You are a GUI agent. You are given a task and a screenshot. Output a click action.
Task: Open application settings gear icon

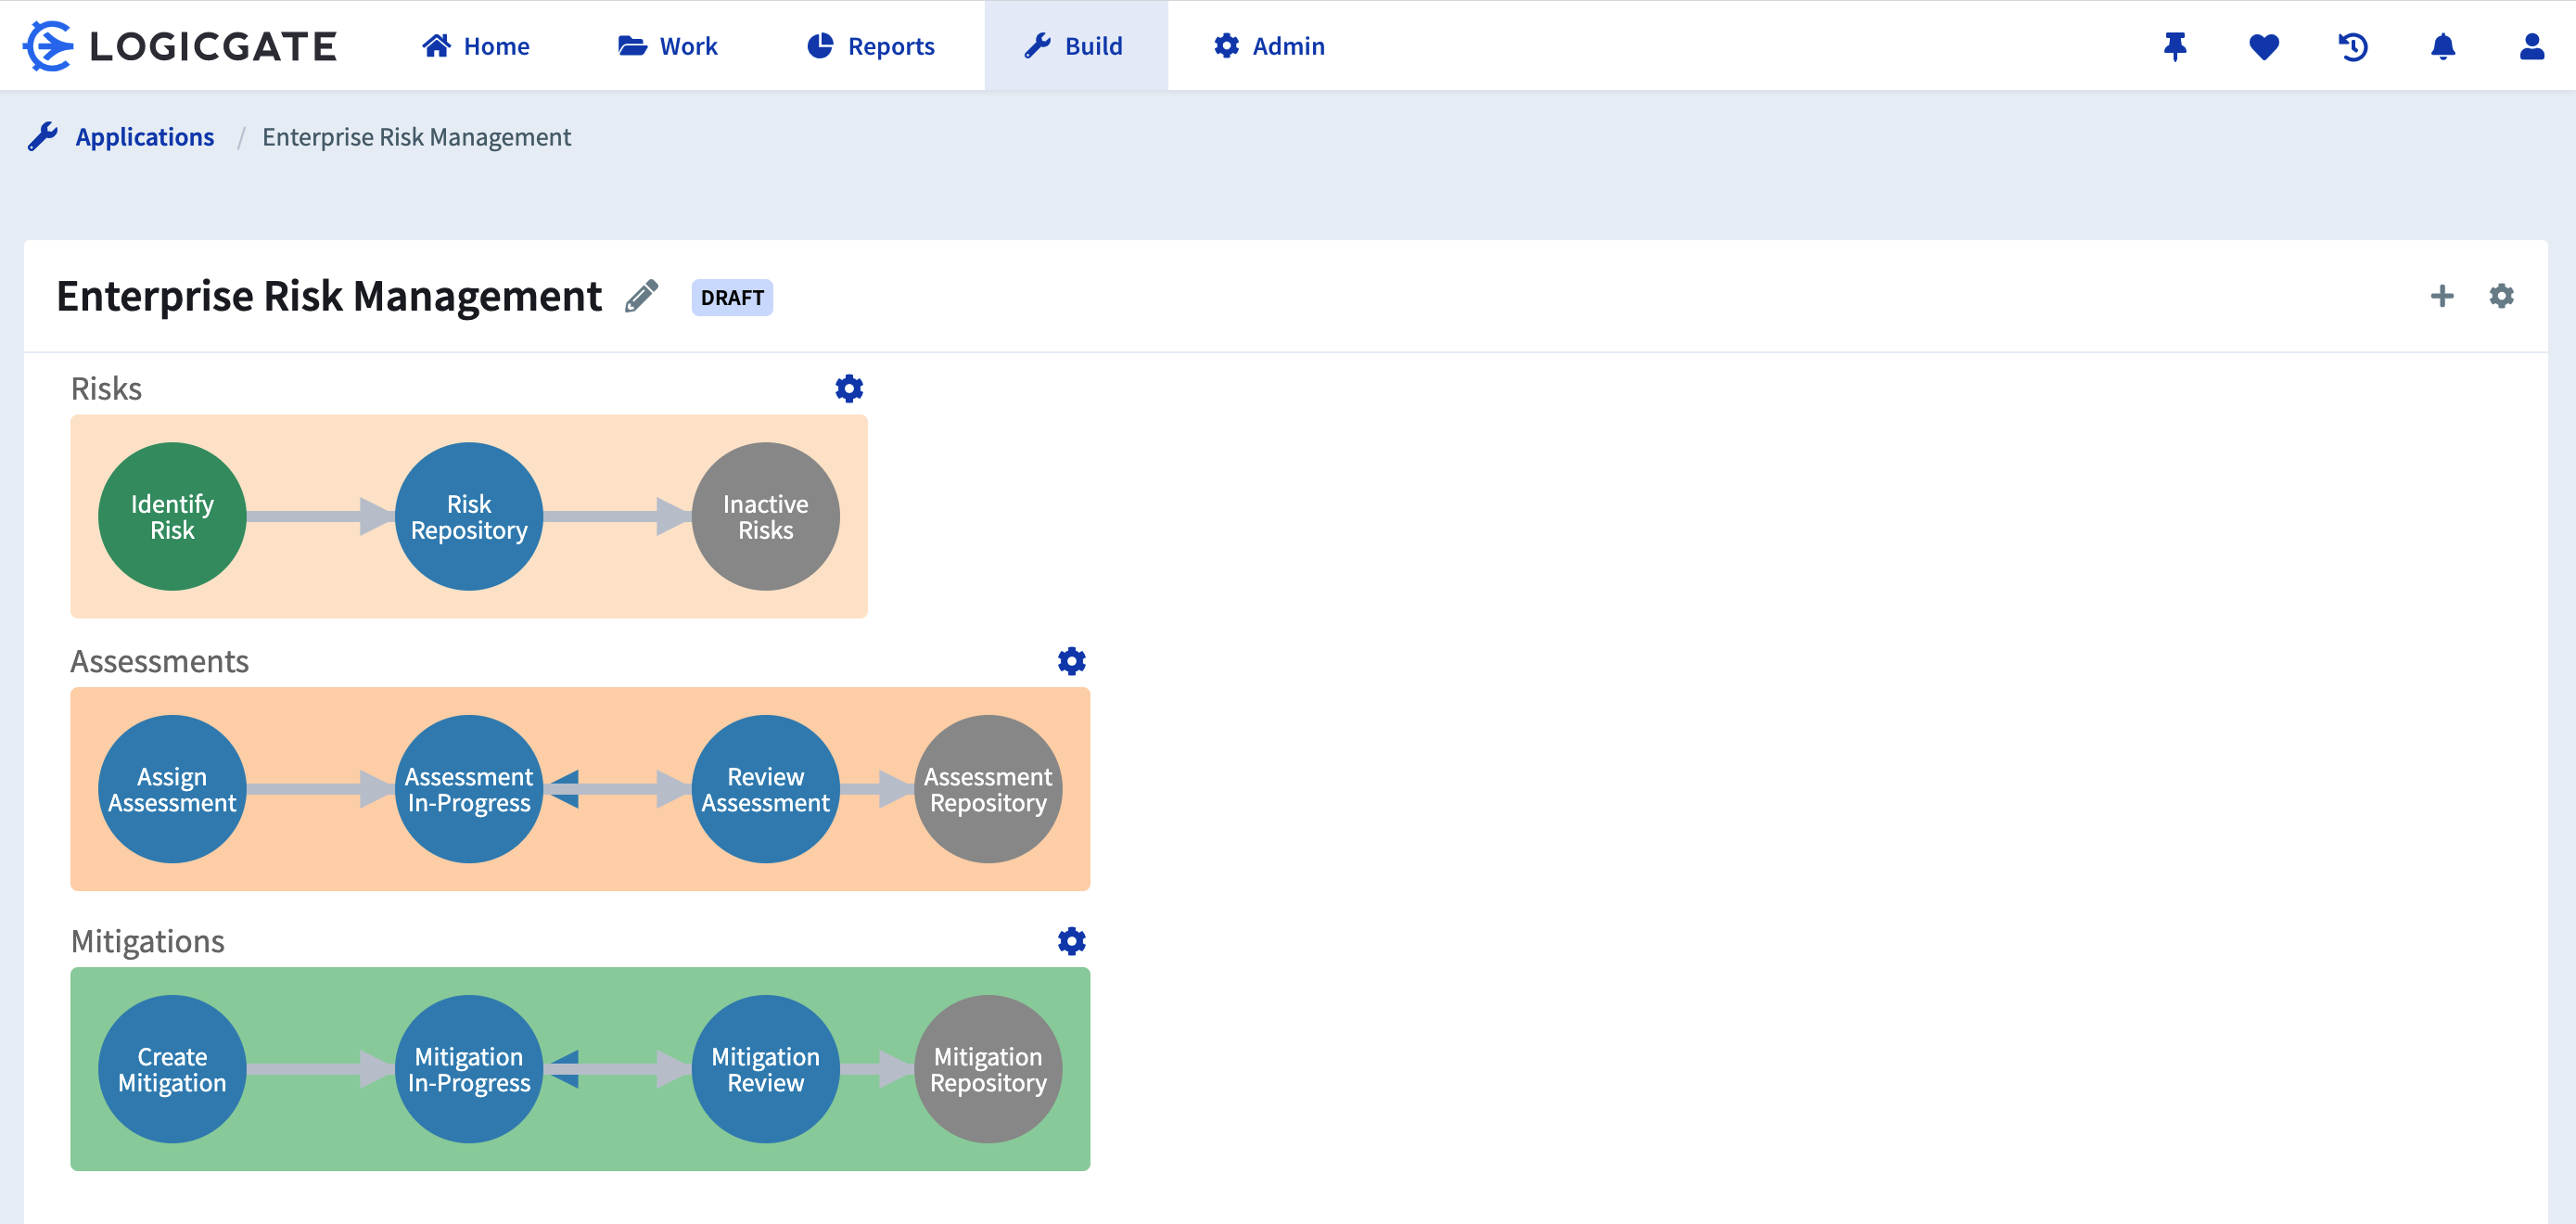[x=2501, y=296]
